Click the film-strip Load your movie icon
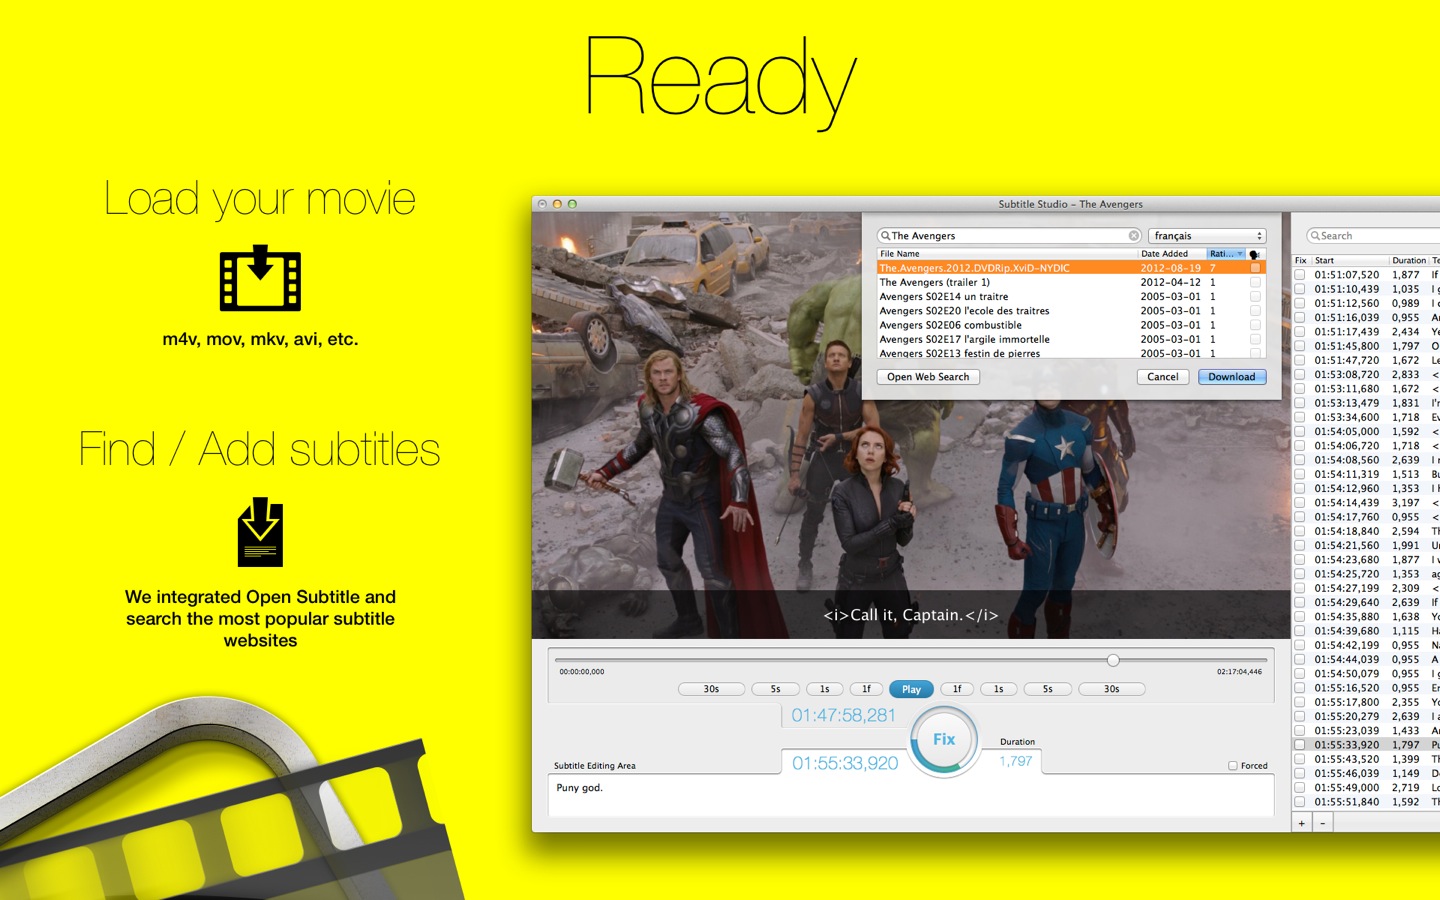The image size is (1440, 900). 260,278
